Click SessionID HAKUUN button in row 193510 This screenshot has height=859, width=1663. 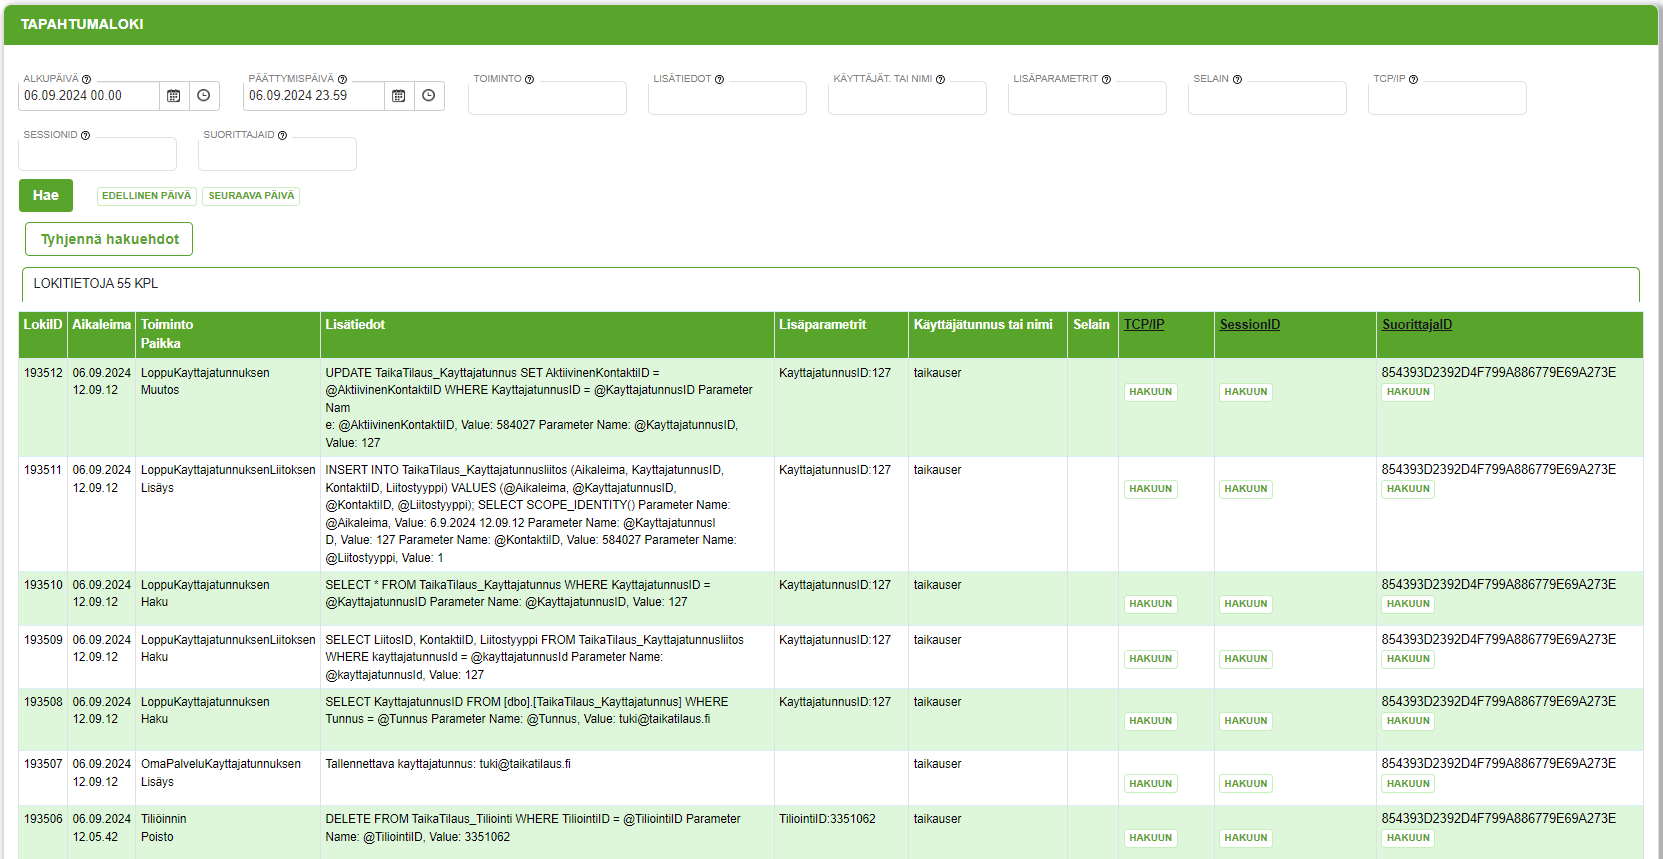(x=1245, y=604)
